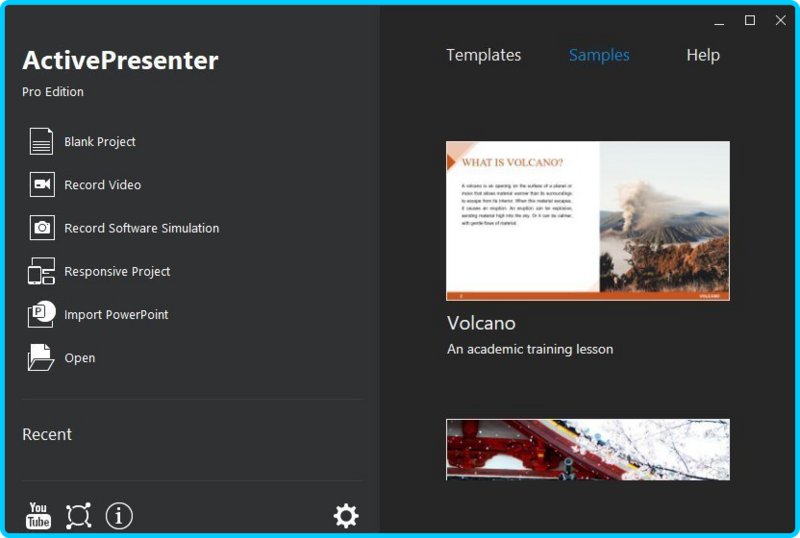Open the YouTube channel icon

tap(38, 515)
